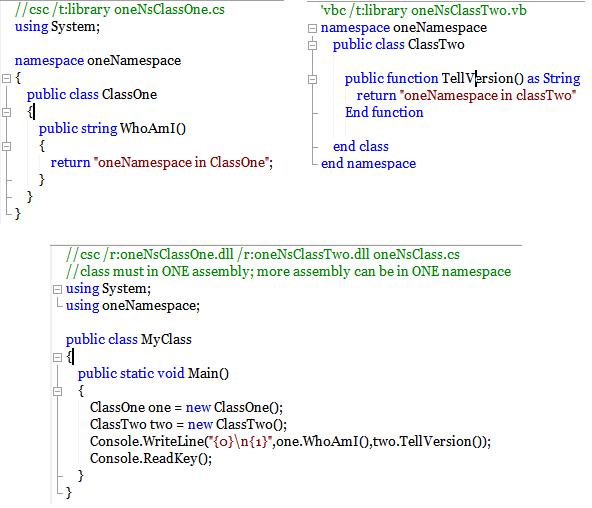Collapse the oneNamespace block in the C# ClassOne file
The height and width of the screenshot is (508, 592).
(6, 79)
